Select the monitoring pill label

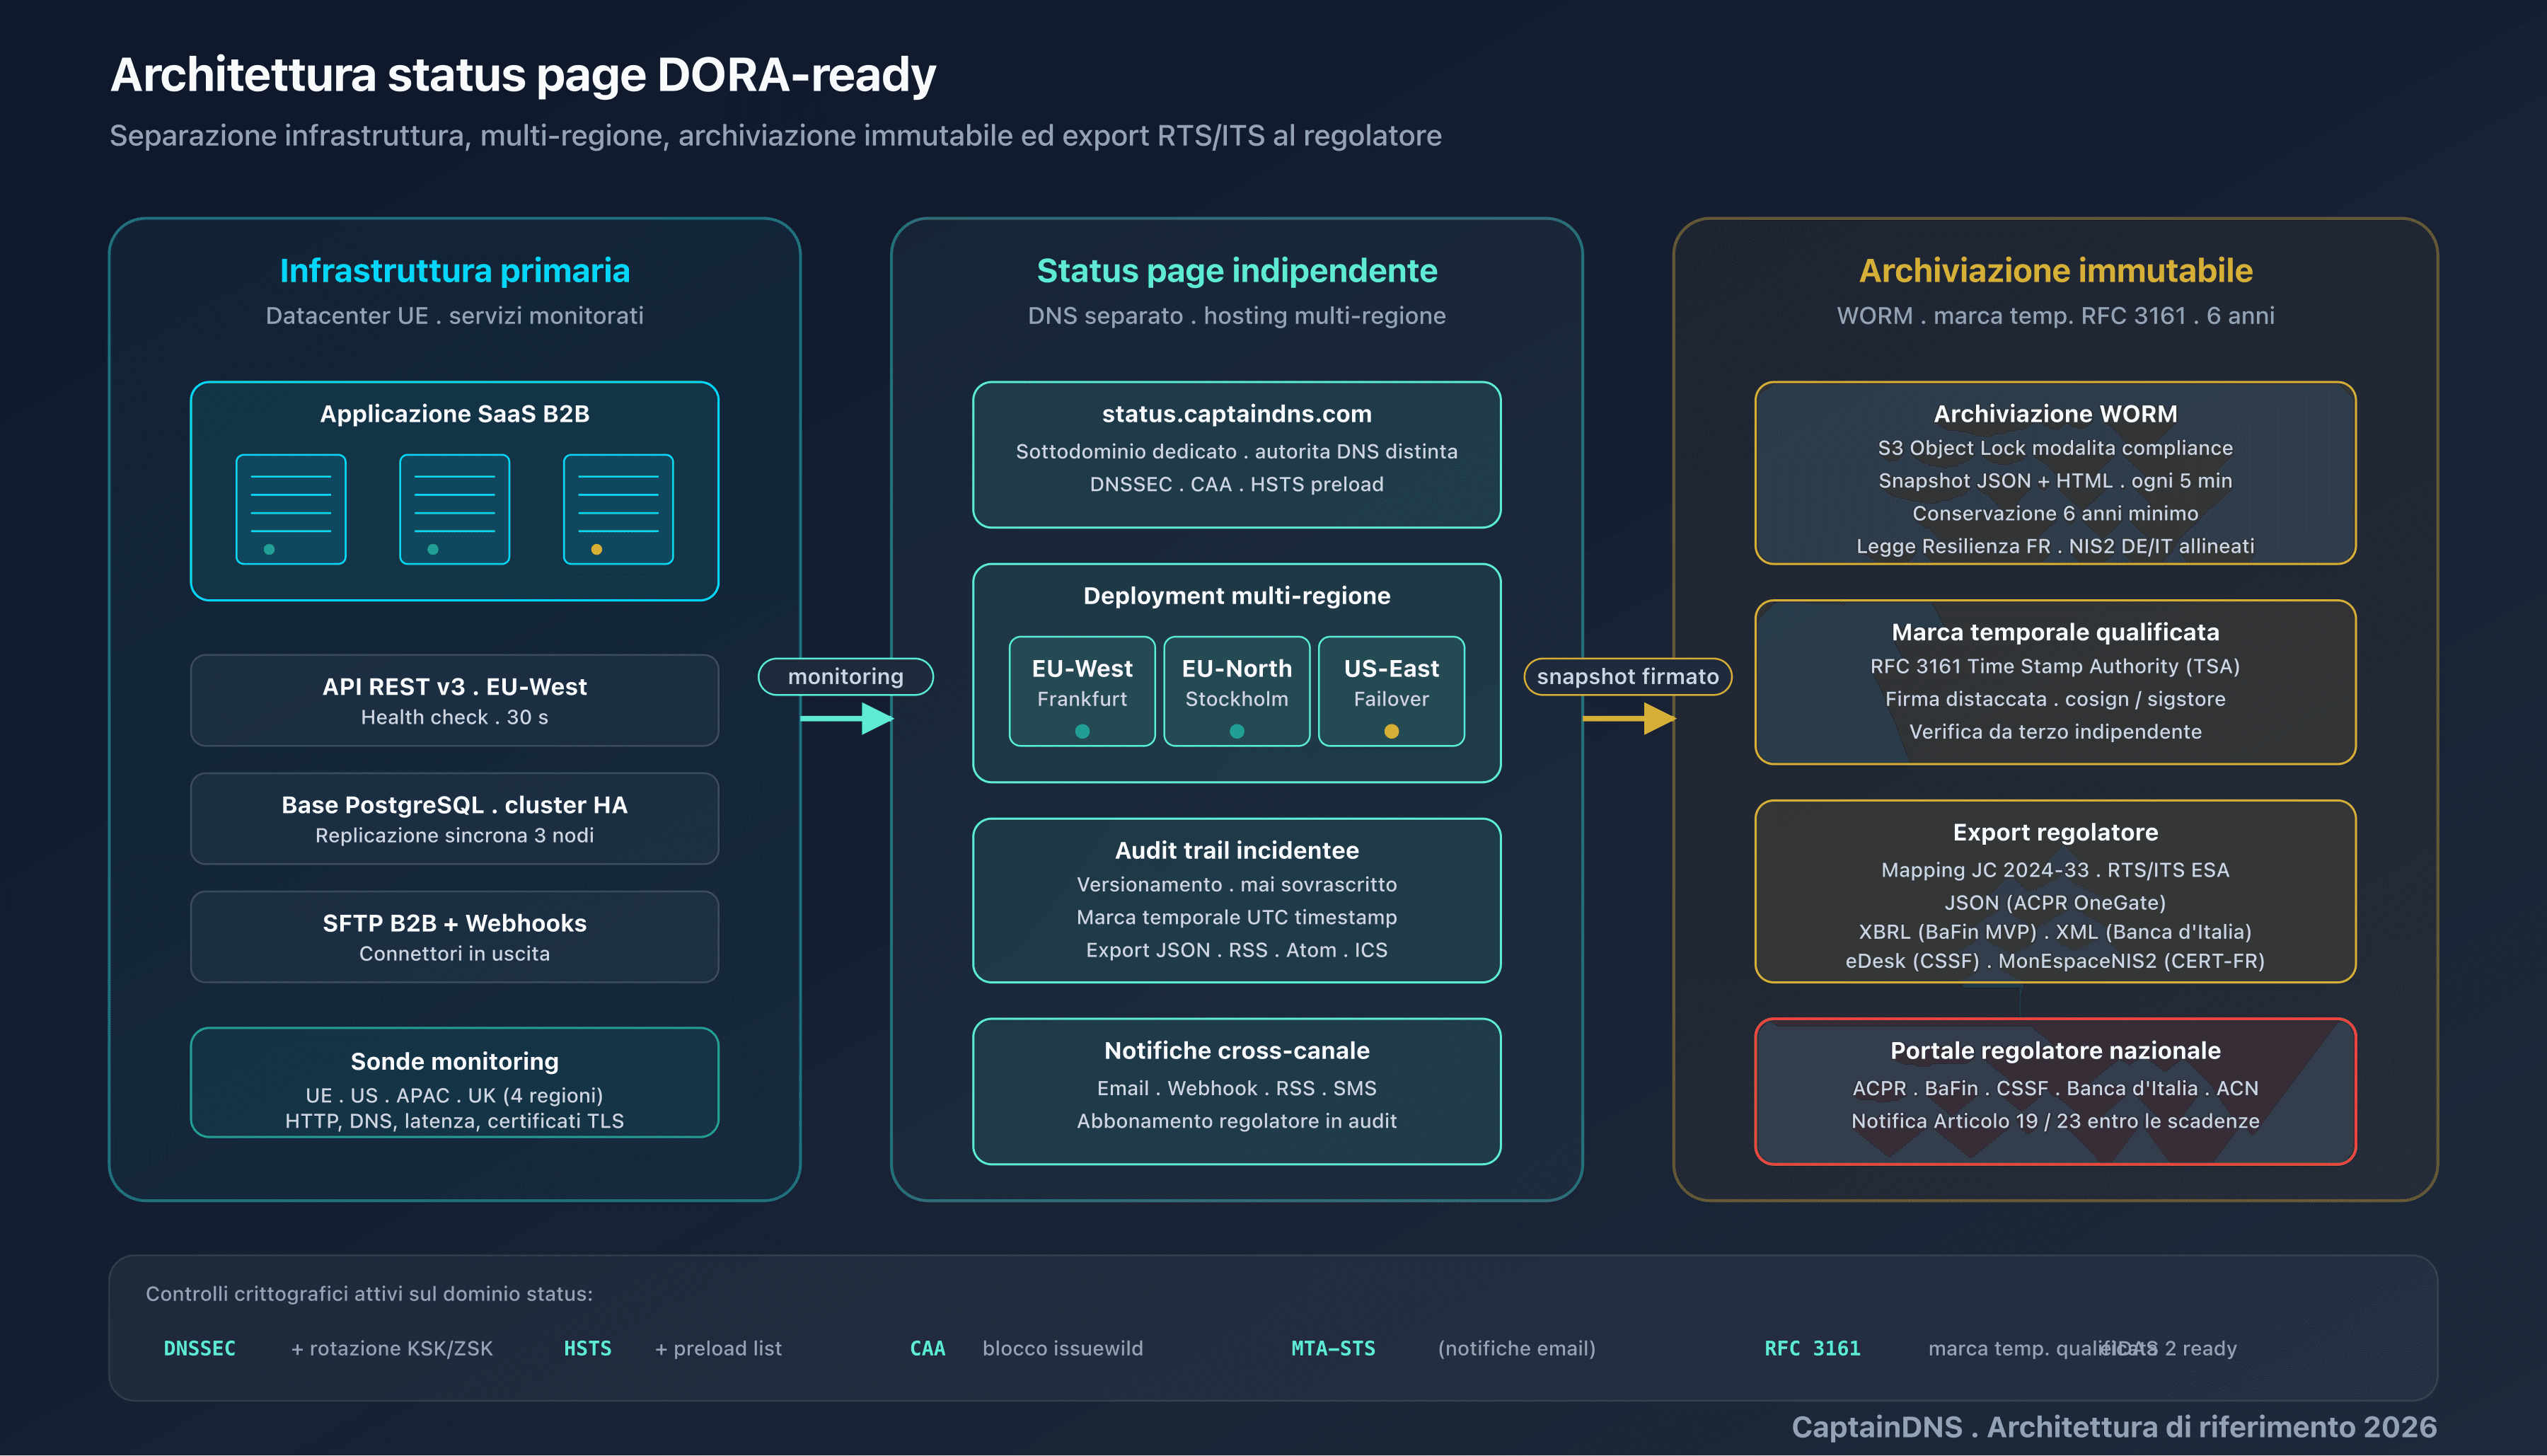pyautogui.click(x=846, y=676)
